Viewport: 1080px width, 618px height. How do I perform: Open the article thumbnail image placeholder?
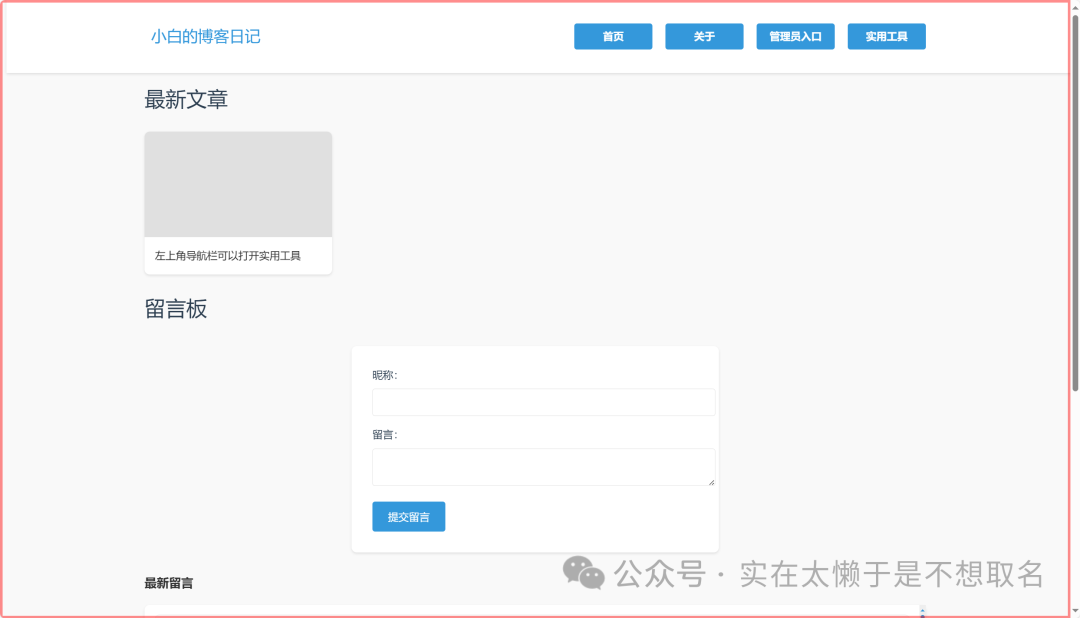(x=238, y=185)
